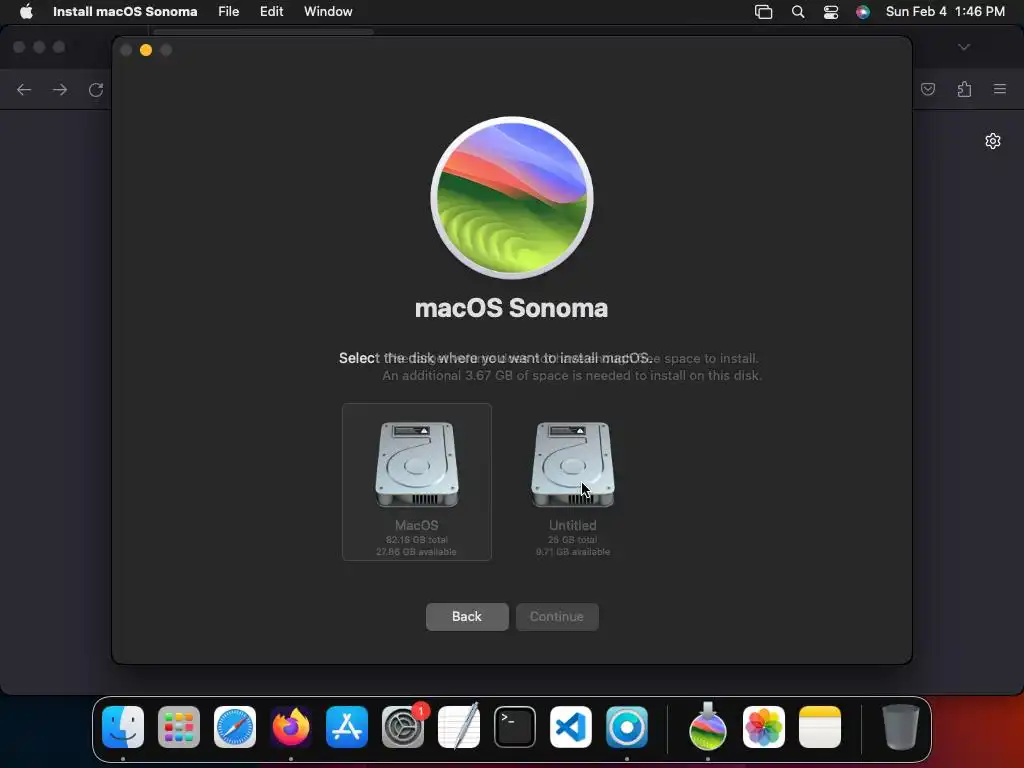1024x768 pixels.
Task: Open Spotlight search in menu bar
Action: pyautogui.click(x=797, y=12)
